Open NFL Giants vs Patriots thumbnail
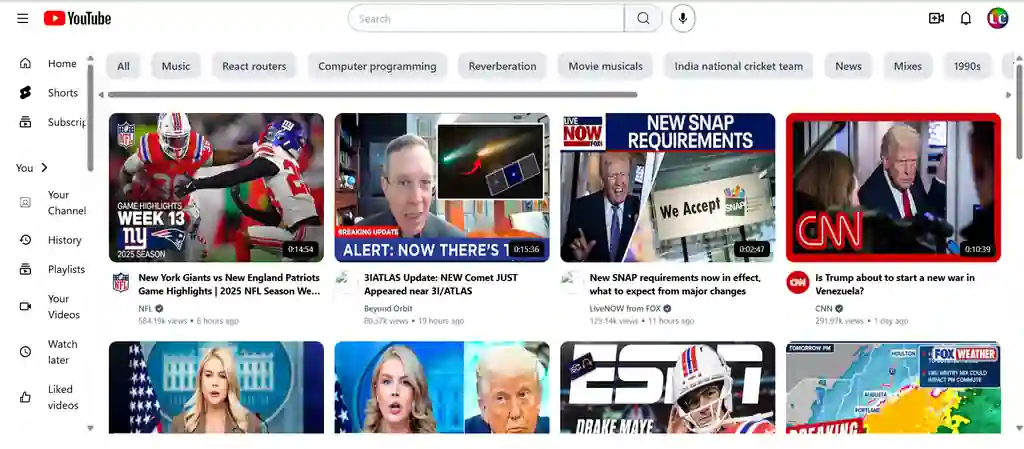The width and height of the screenshot is (1024, 449). [216, 187]
